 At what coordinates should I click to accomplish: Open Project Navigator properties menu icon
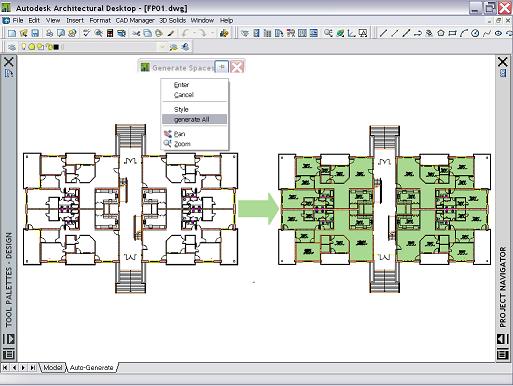503,354
